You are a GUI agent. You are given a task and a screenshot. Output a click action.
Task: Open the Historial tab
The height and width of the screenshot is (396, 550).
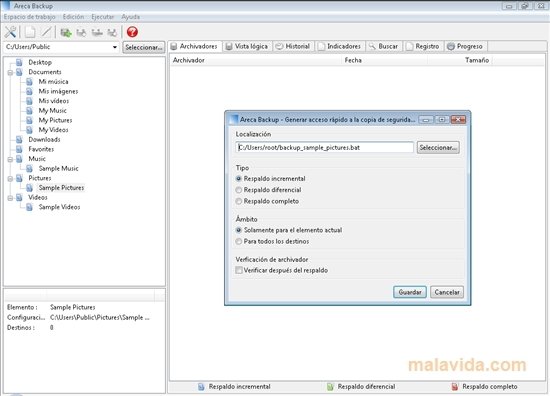coord(293,46)
